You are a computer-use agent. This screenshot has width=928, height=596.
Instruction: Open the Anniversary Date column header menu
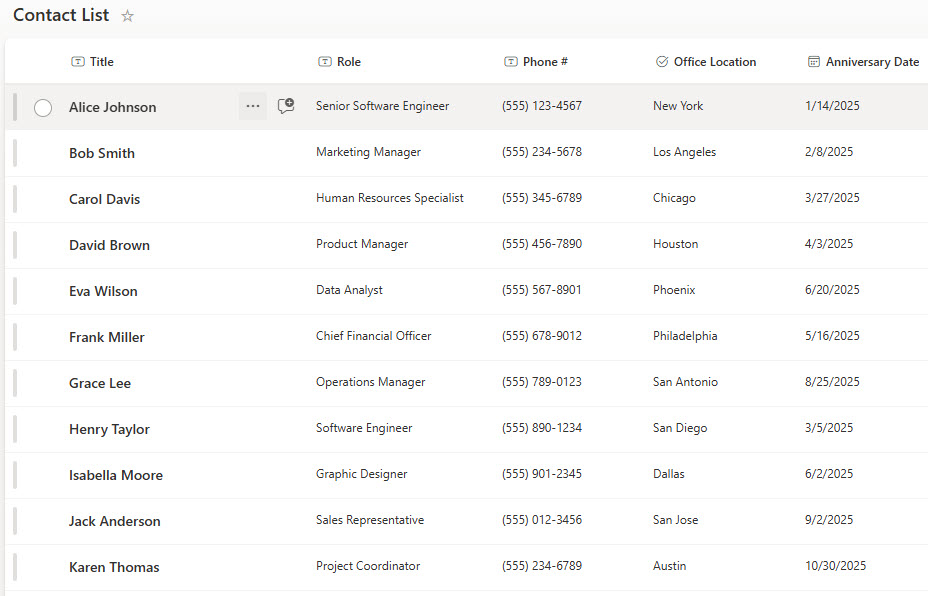tap(872, 62)
